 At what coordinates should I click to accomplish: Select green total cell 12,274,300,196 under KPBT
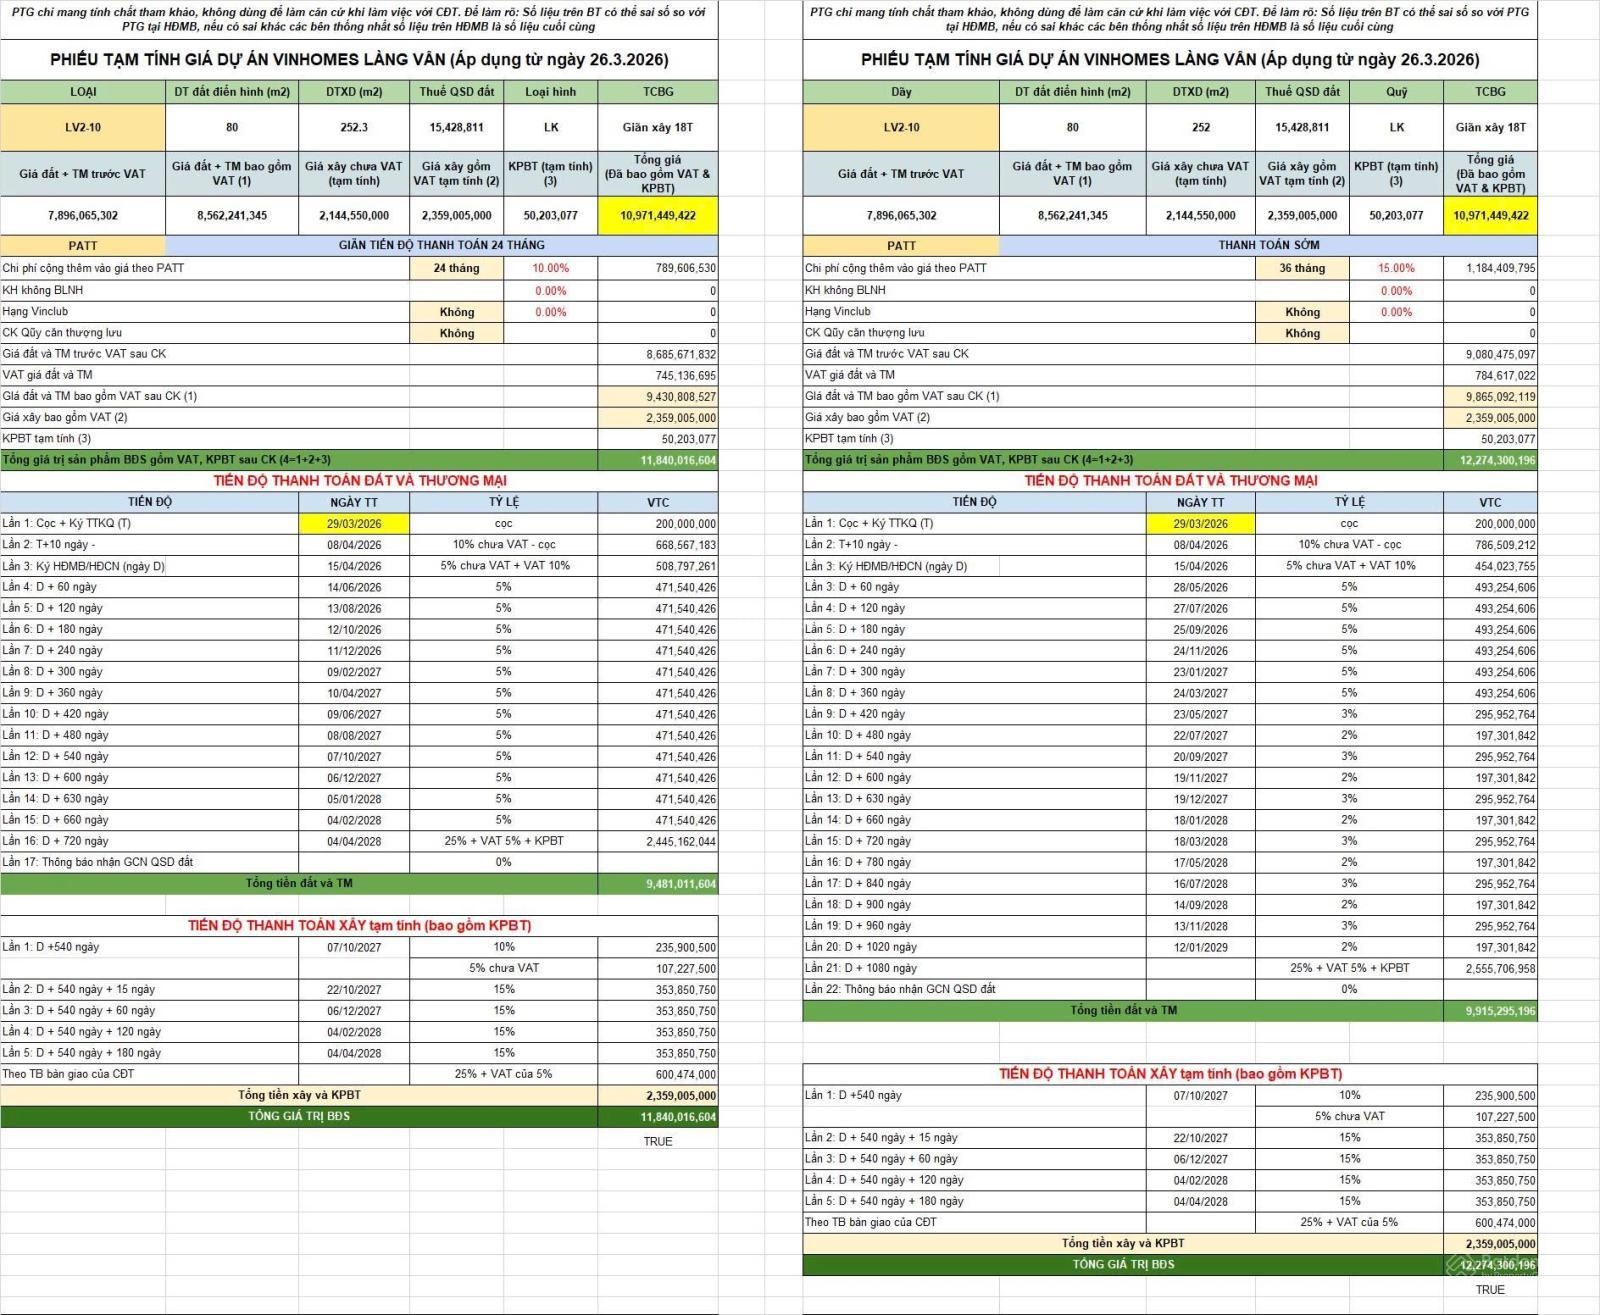[1490, 460]
